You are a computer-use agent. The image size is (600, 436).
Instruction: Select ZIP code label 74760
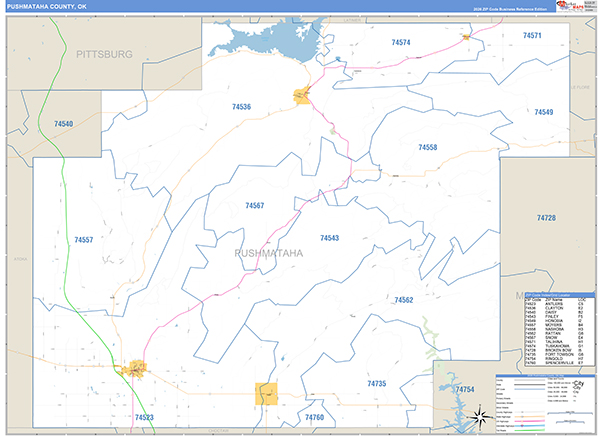(315, 417)
